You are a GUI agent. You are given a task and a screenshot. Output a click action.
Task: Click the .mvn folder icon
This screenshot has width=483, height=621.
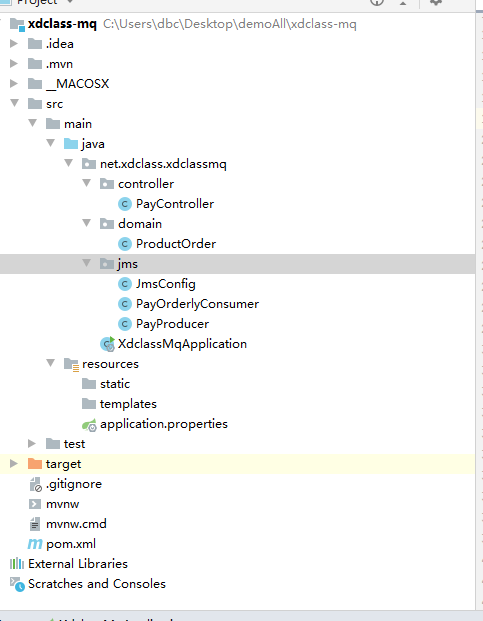35,64
